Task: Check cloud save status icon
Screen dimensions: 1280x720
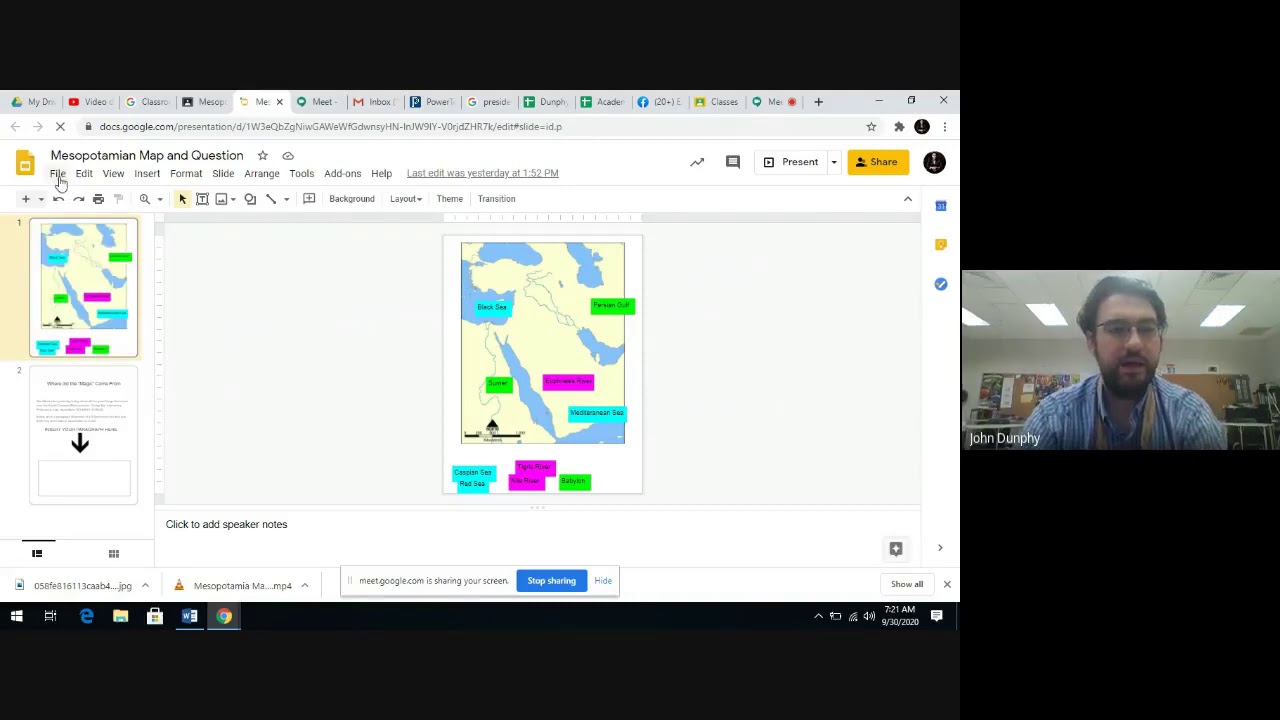Action: 288,155
